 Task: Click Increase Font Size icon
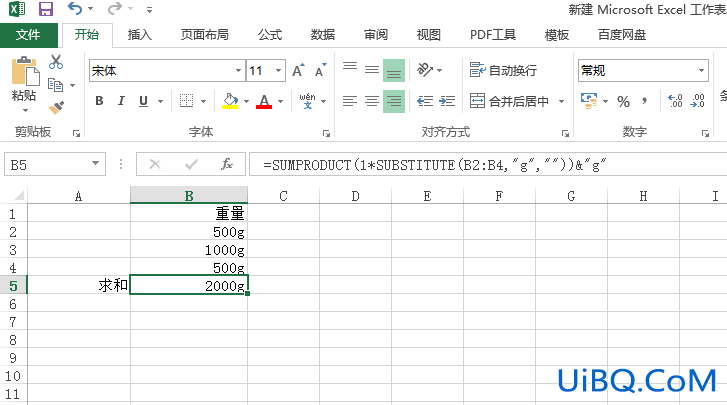[x=299, y=70]
